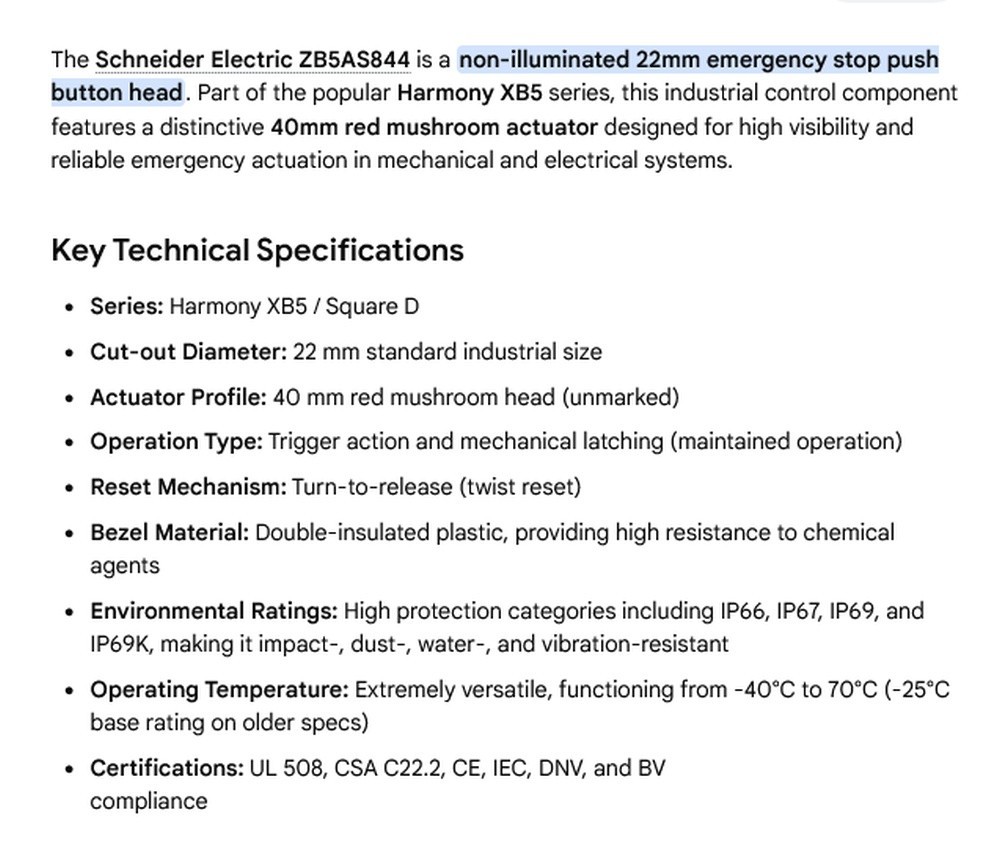This screenshot has height=843, width=1000.
Task: Click the Cut-out Diameter label
Action: [x=189, y=352]
